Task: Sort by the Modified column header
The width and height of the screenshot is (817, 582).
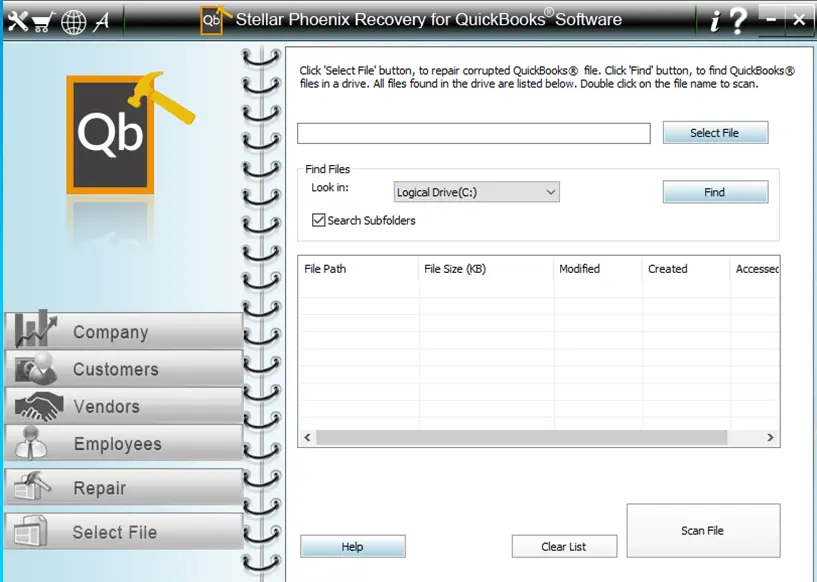Action: click(x=598, y=269)
